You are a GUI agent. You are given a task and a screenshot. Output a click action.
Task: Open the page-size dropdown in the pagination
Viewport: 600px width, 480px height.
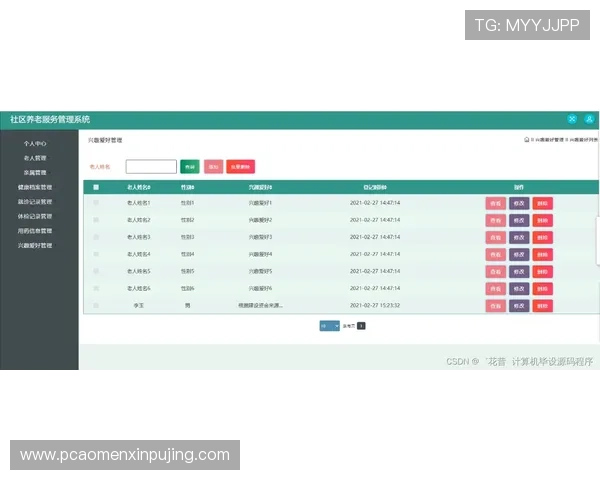329,326
